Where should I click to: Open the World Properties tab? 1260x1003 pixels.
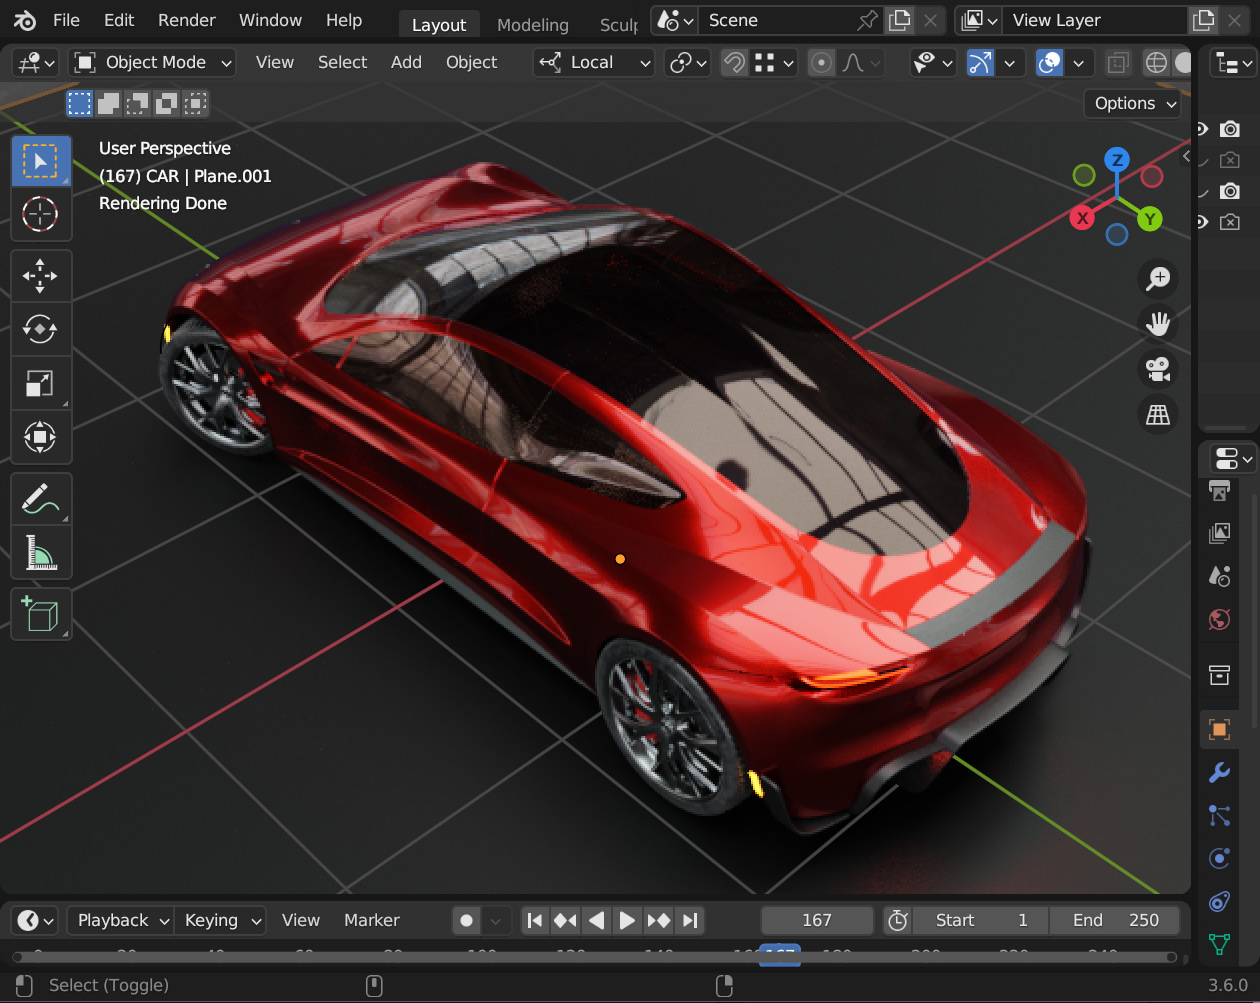click(x=1219, y=619)
